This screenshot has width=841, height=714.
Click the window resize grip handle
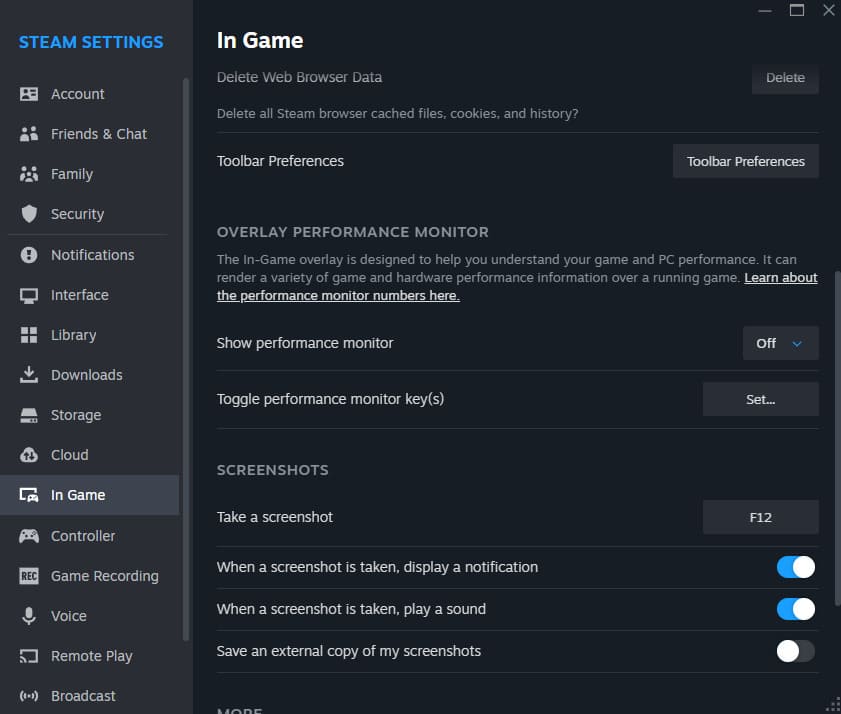pyautogui.click(x=833, y=705)
